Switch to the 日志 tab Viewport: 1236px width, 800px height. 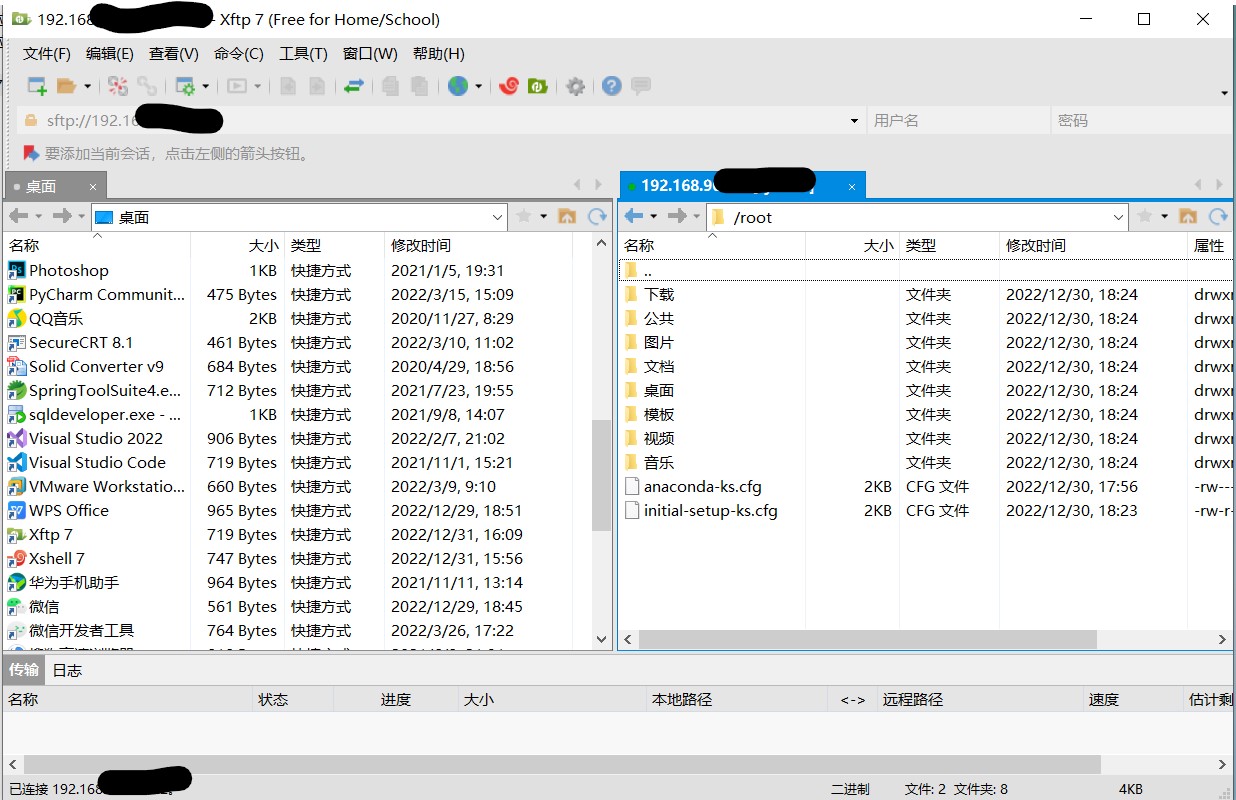click(x=67, y=670)
